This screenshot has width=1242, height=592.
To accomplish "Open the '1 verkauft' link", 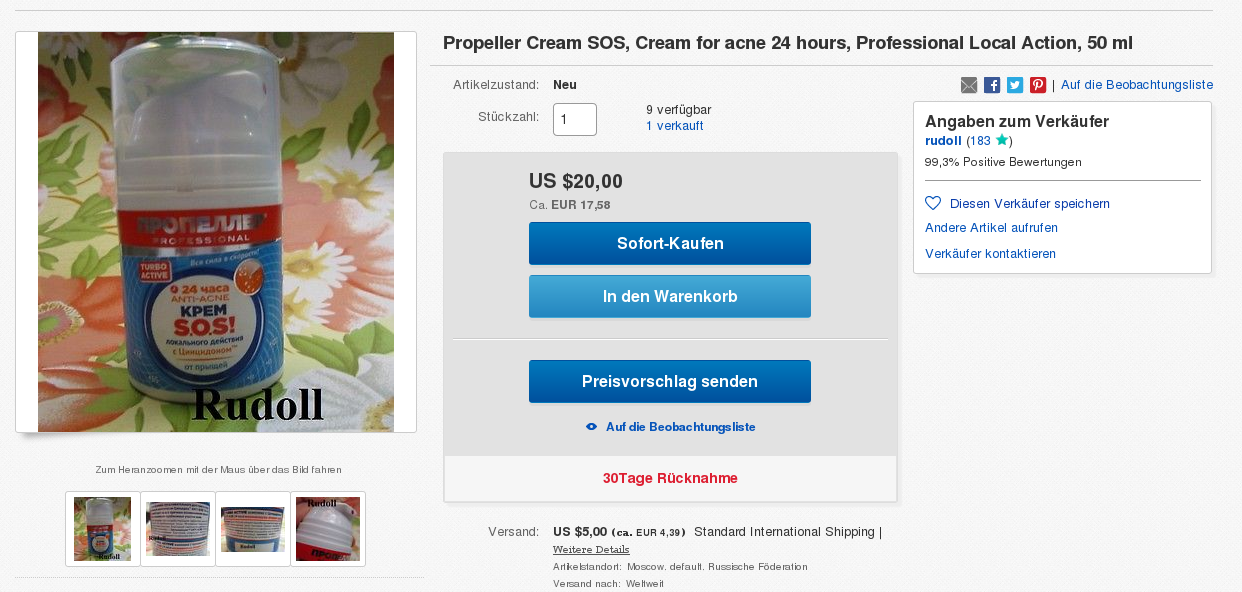I will tap(674, 126).
